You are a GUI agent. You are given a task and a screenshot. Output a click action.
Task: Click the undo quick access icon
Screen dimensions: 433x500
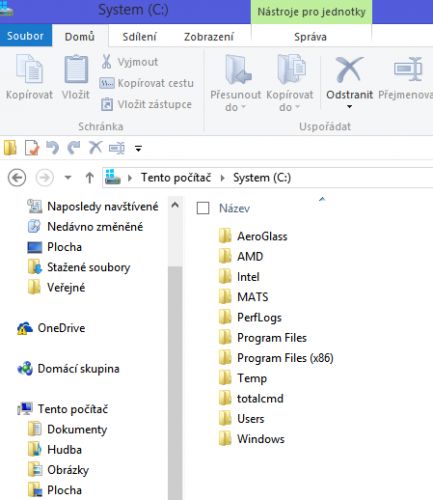click(x=52, y=148)
